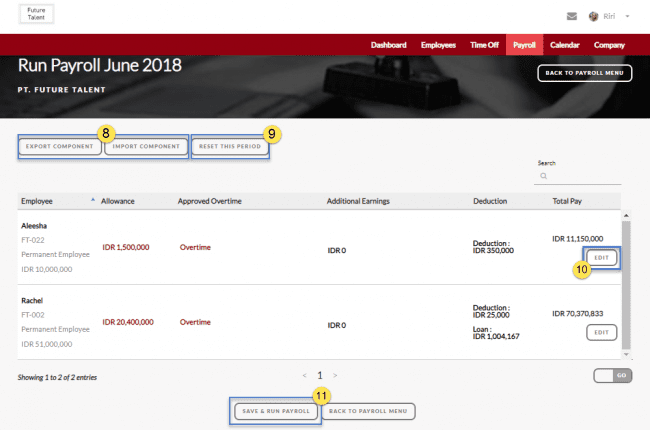
Task: Edit Rachel's payroll entry
Action: 601,332
